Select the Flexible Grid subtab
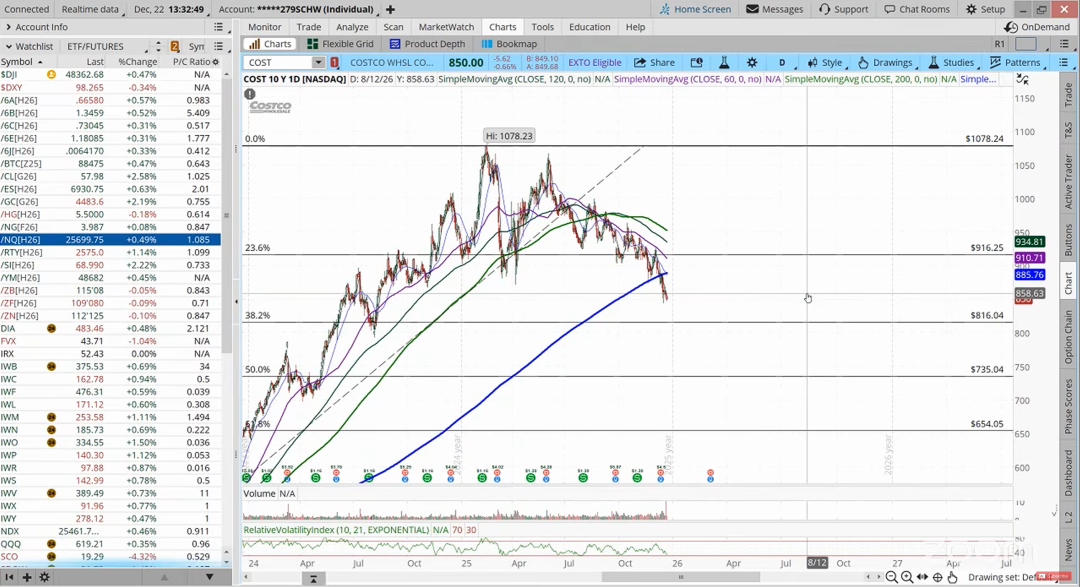The height and width of the screenshot is (587, 1080). point(341,43)
